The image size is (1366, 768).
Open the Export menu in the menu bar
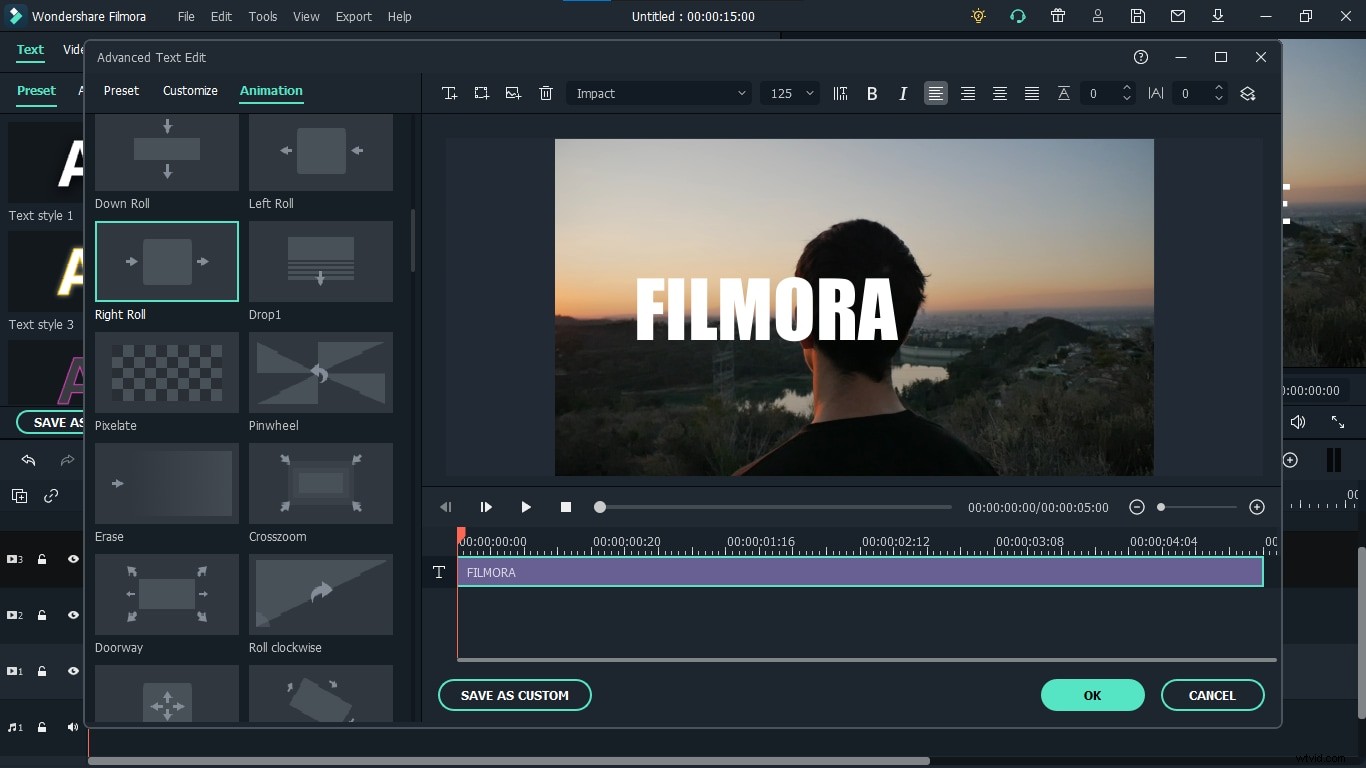tap(353, 16)
